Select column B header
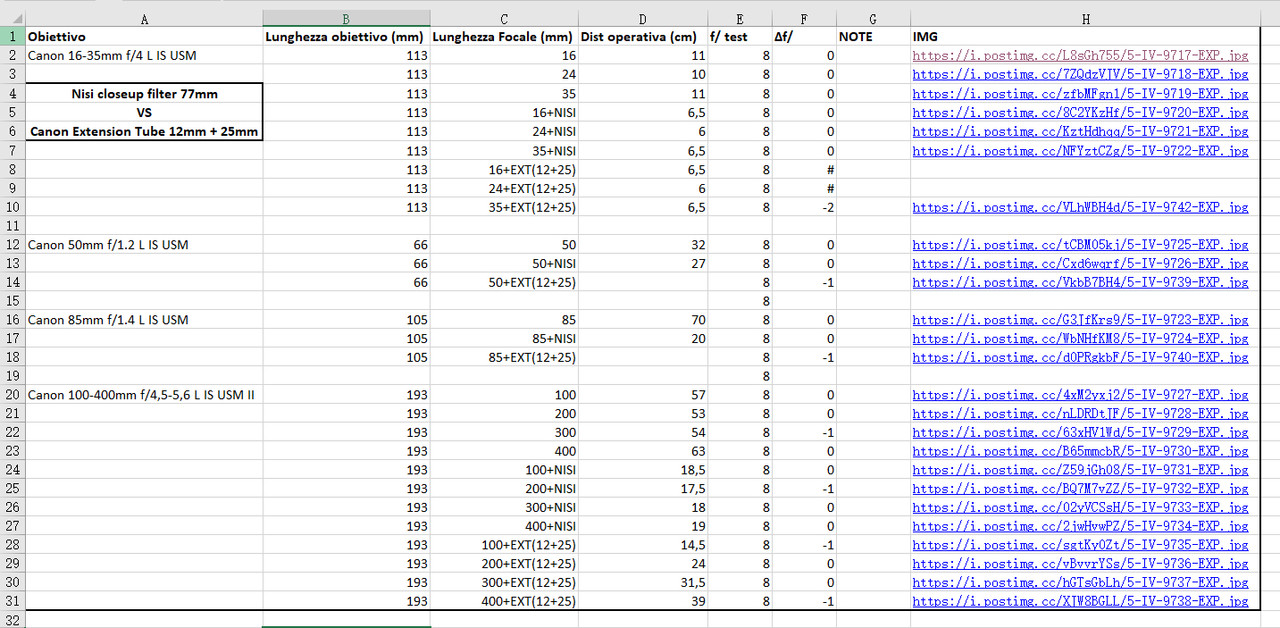The image size is (1280, 628). [x=347, y=19]
